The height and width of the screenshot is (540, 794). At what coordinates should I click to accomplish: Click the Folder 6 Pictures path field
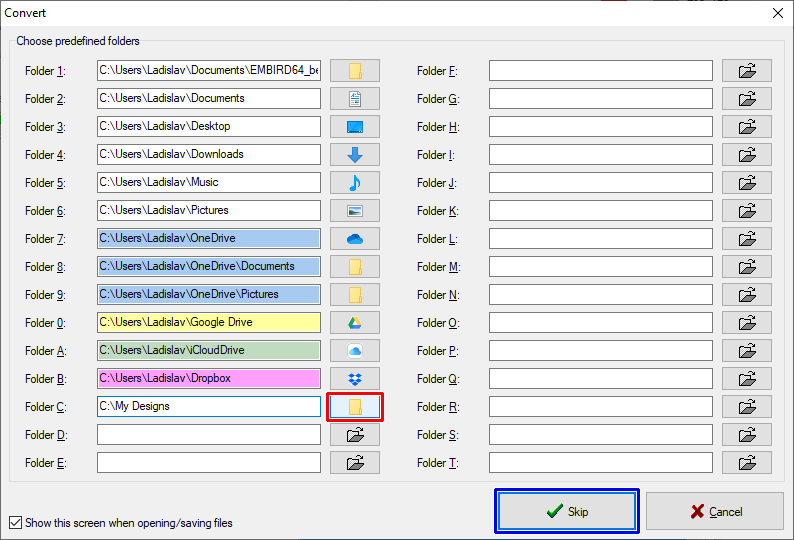point(209,211)
